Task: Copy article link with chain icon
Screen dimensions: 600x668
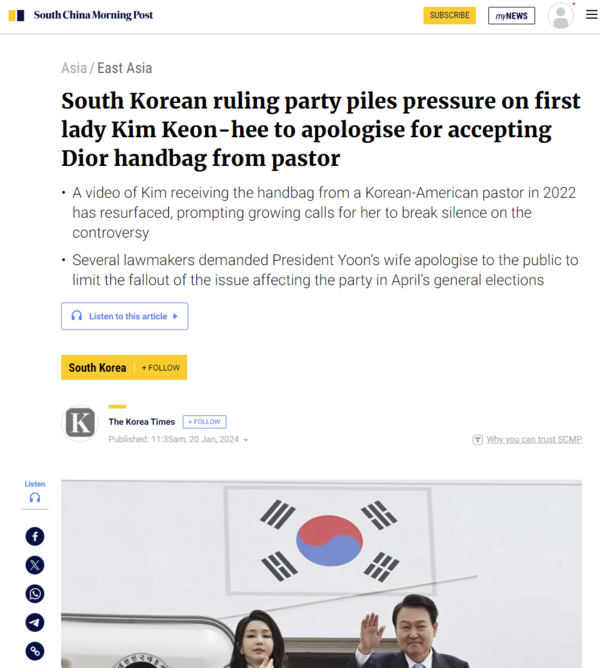Action: (35, 651)
